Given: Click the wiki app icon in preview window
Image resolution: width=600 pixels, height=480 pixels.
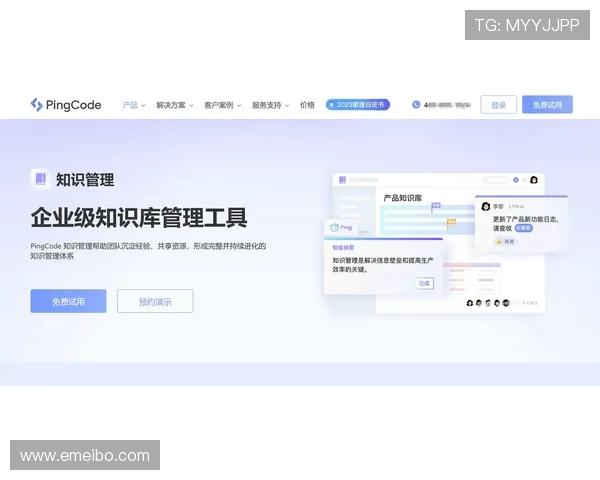Looking at the screenshot, I should tap(342, 180).
